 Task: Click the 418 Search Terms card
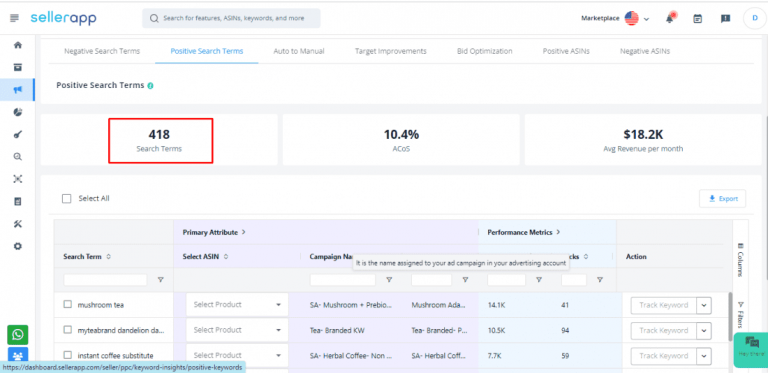(159, 140)
